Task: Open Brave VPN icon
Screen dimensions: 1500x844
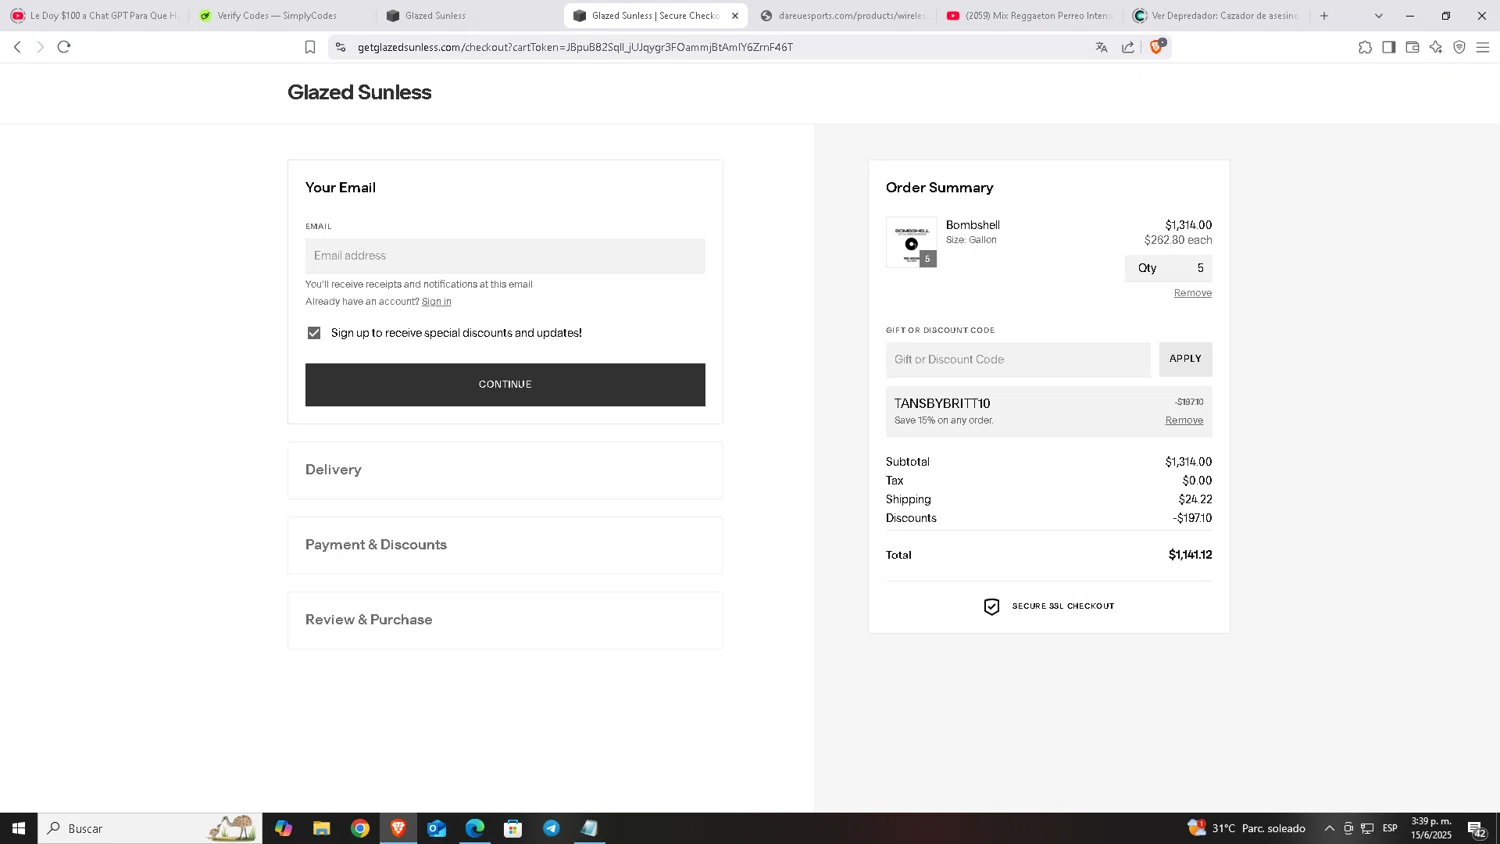Action: (x=1459, y=47)
